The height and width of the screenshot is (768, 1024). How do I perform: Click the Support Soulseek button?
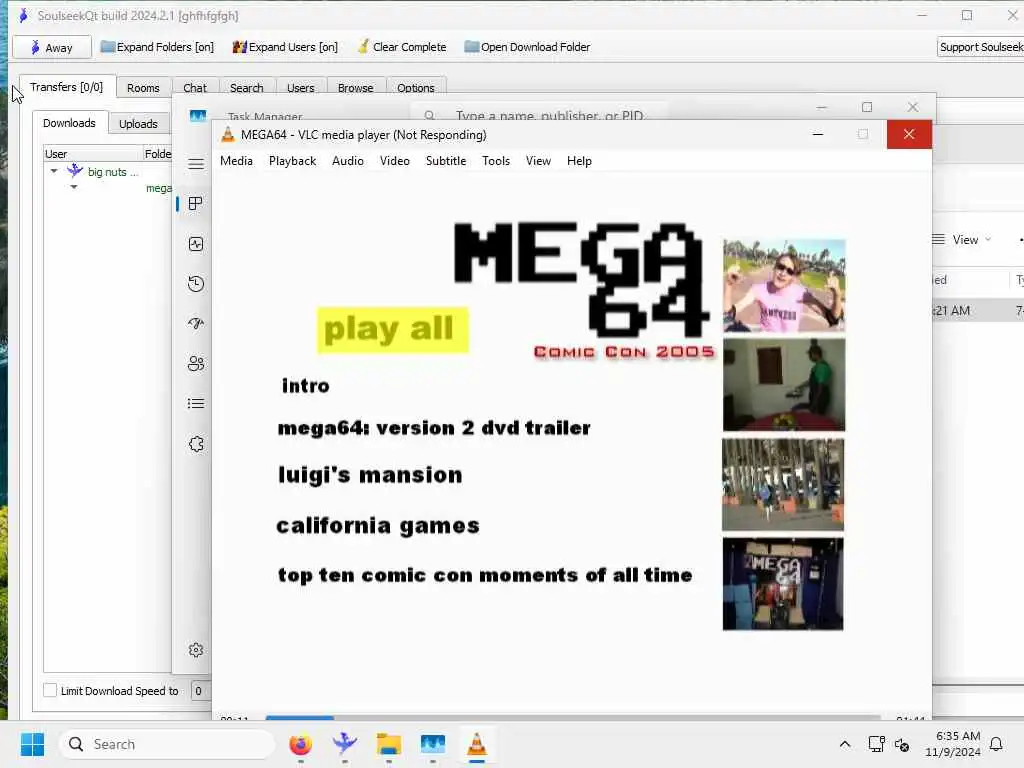tap(980, 47)
